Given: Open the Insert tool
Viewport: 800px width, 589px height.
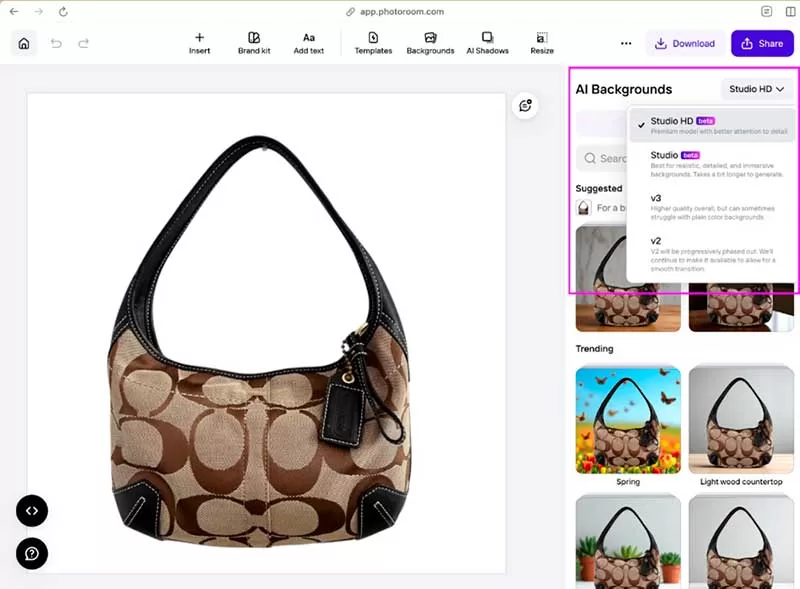Looking at the screenshot, I should coord(199,43).
